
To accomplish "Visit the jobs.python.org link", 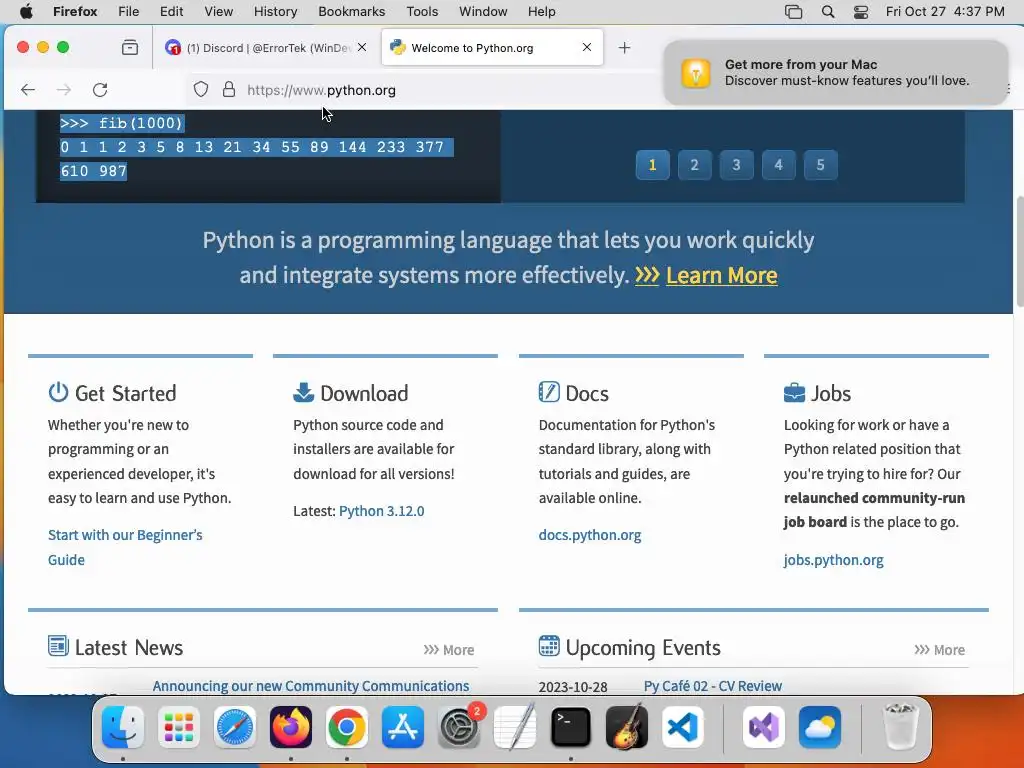I will click(x=833, y=560).
